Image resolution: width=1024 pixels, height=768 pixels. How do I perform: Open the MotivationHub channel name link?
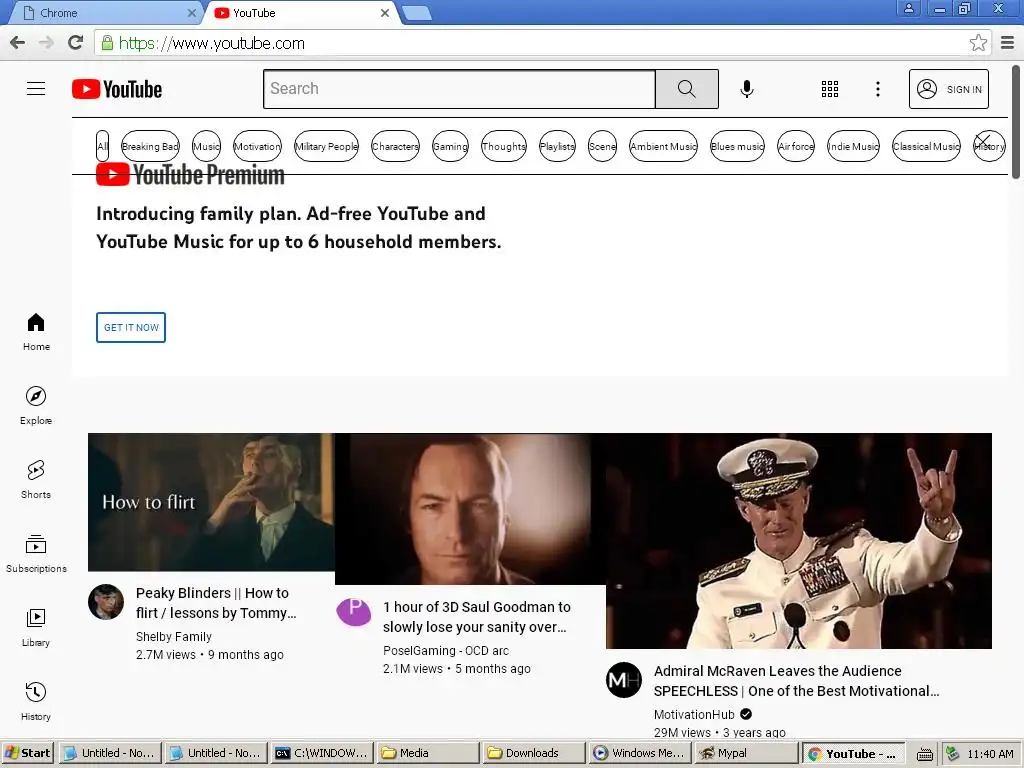tap(694, 714)
